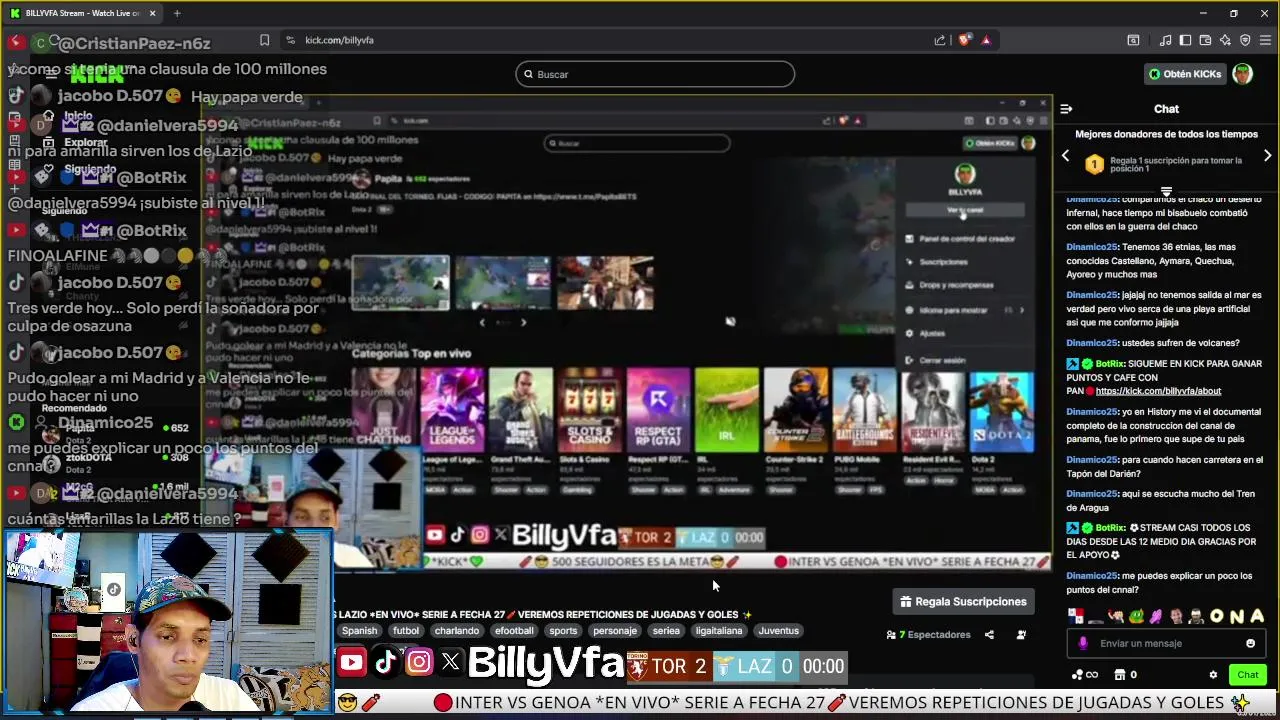Expand top donors leaderboard handle

point(1166,190)
